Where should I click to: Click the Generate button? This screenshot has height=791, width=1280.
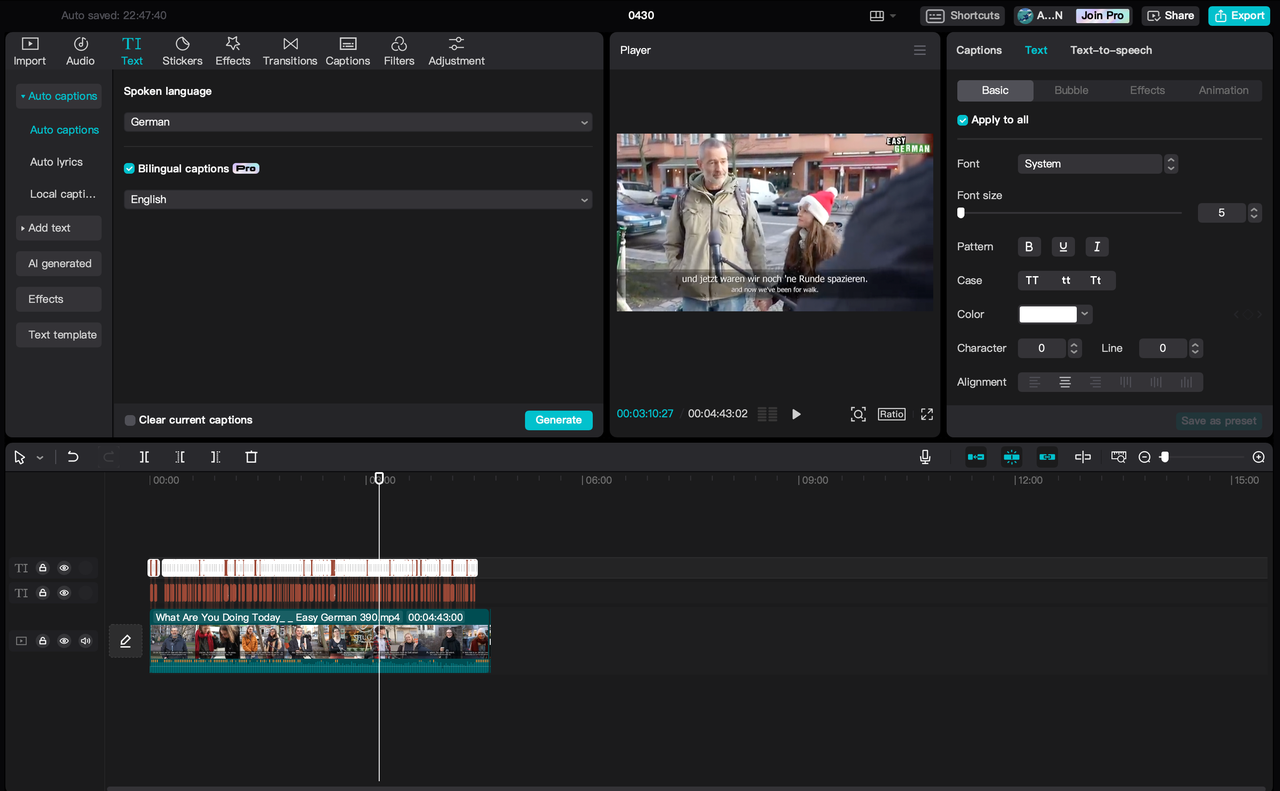point(558,420)
